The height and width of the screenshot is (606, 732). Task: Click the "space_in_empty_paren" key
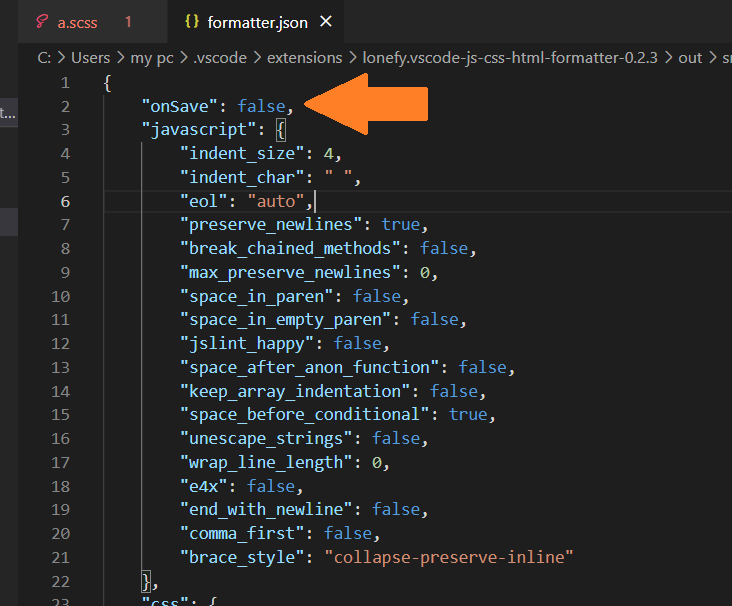point(286,320)
